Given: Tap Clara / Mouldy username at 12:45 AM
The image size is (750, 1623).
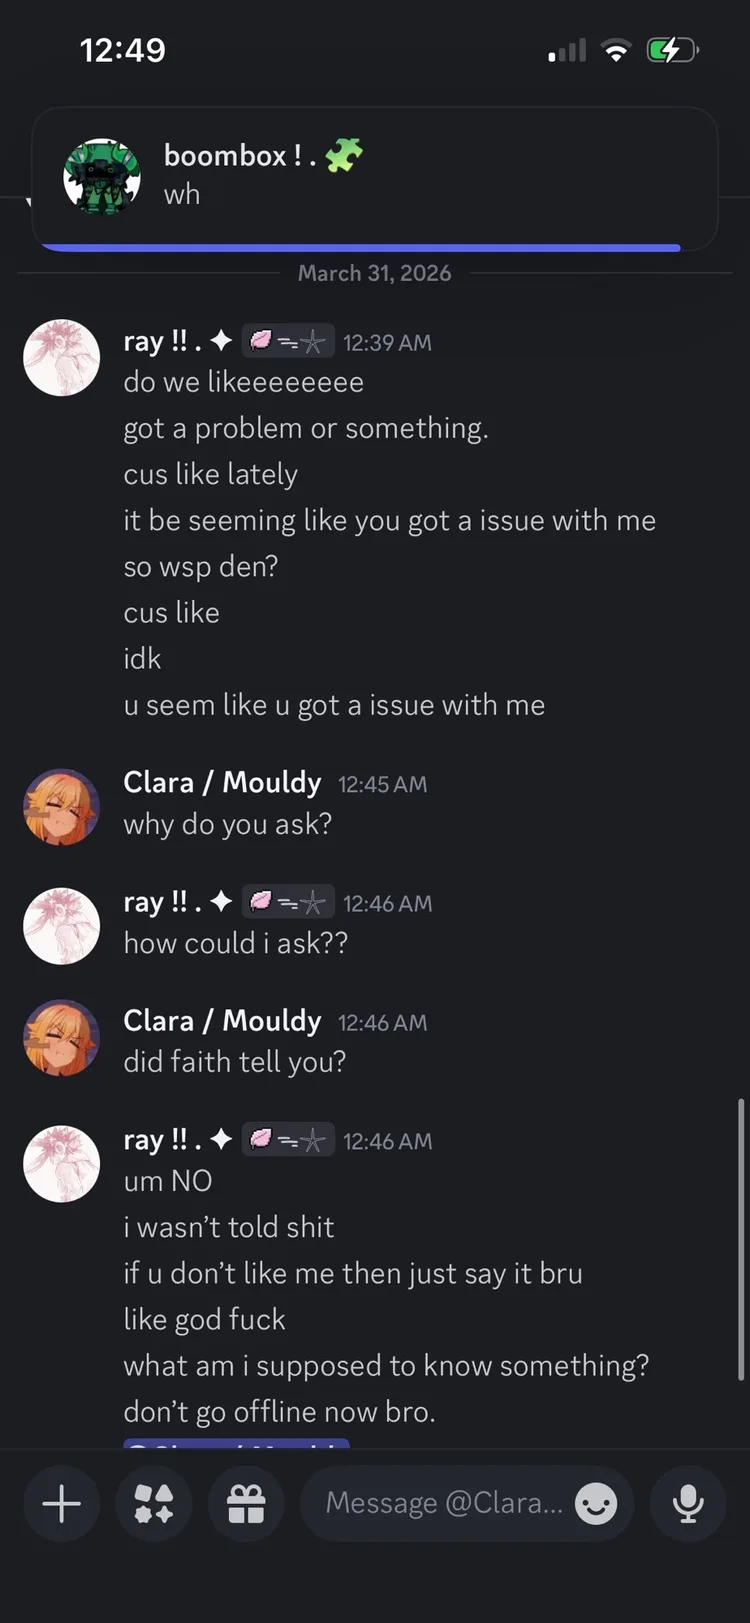Looking at the screenshot, I should click(222, 782).
